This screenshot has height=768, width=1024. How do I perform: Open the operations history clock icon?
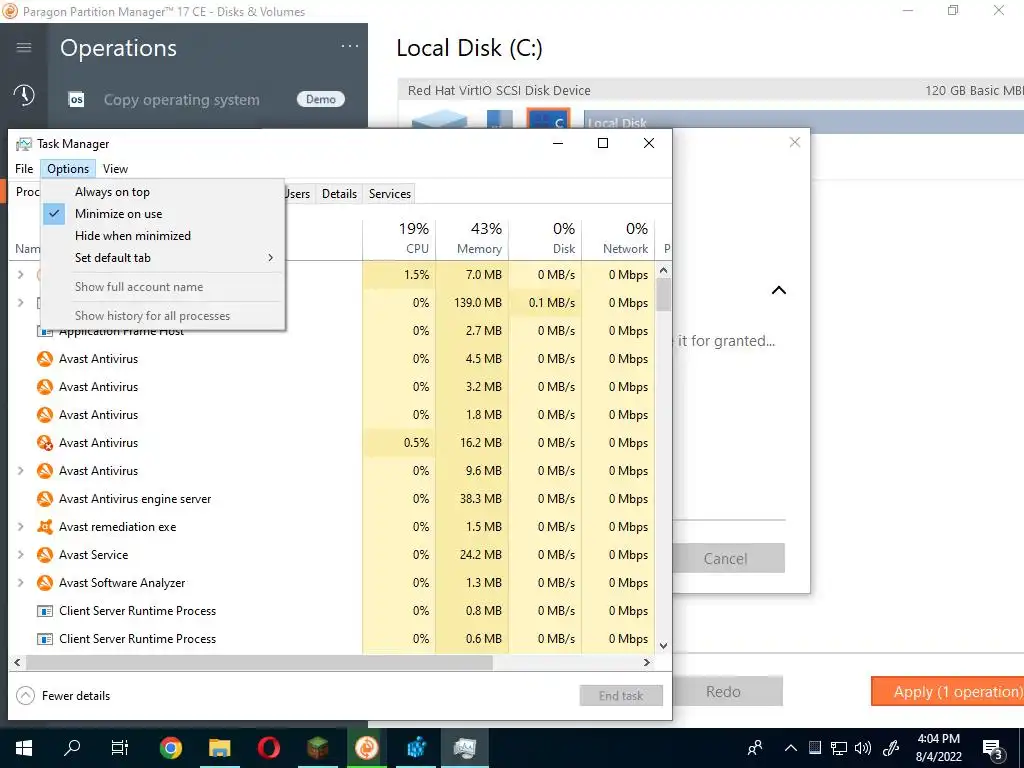tap(24, 95)
